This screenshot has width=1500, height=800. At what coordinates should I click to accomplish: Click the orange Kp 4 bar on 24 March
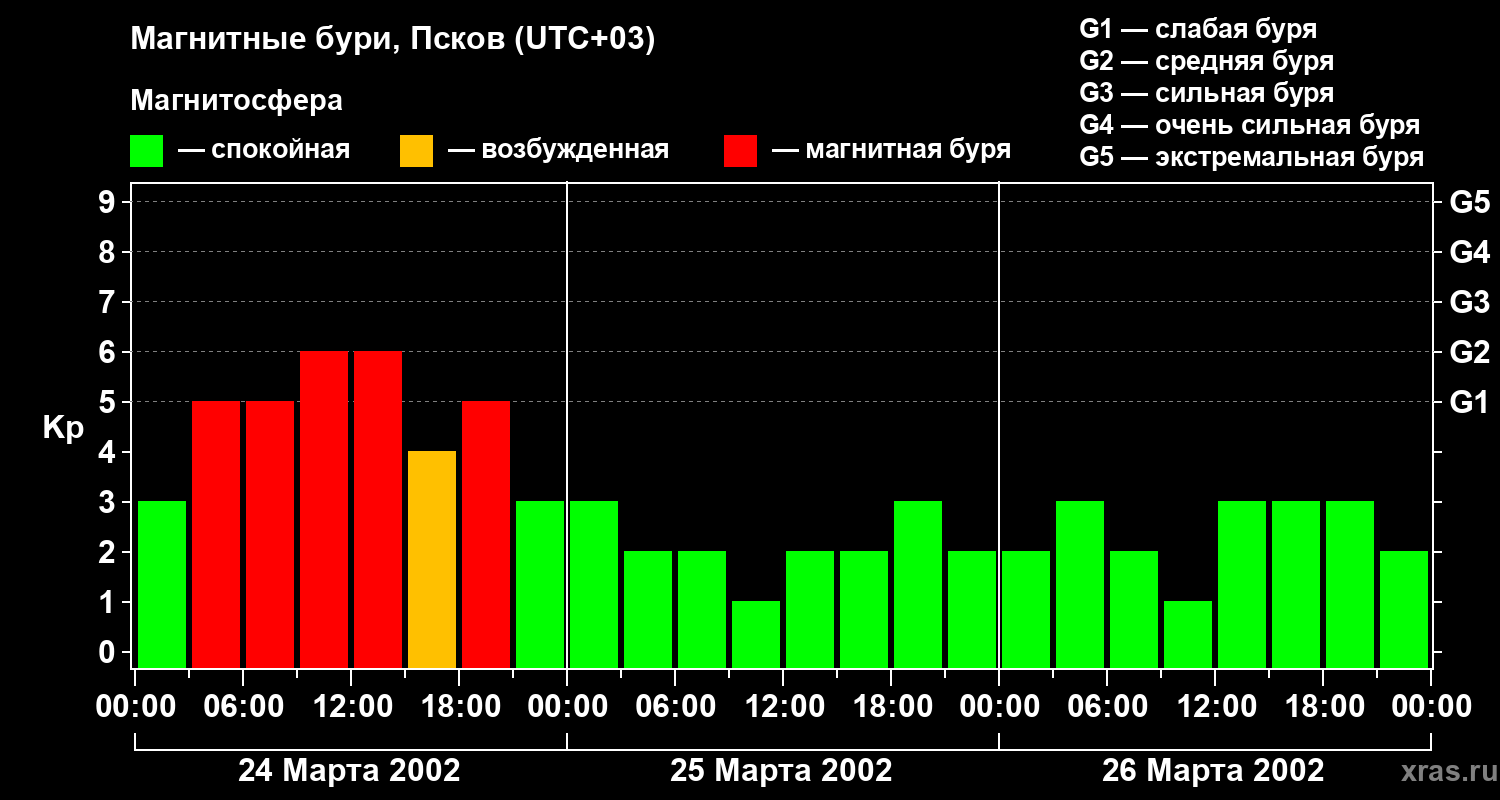pyautogui.click(x=432, y=559)
